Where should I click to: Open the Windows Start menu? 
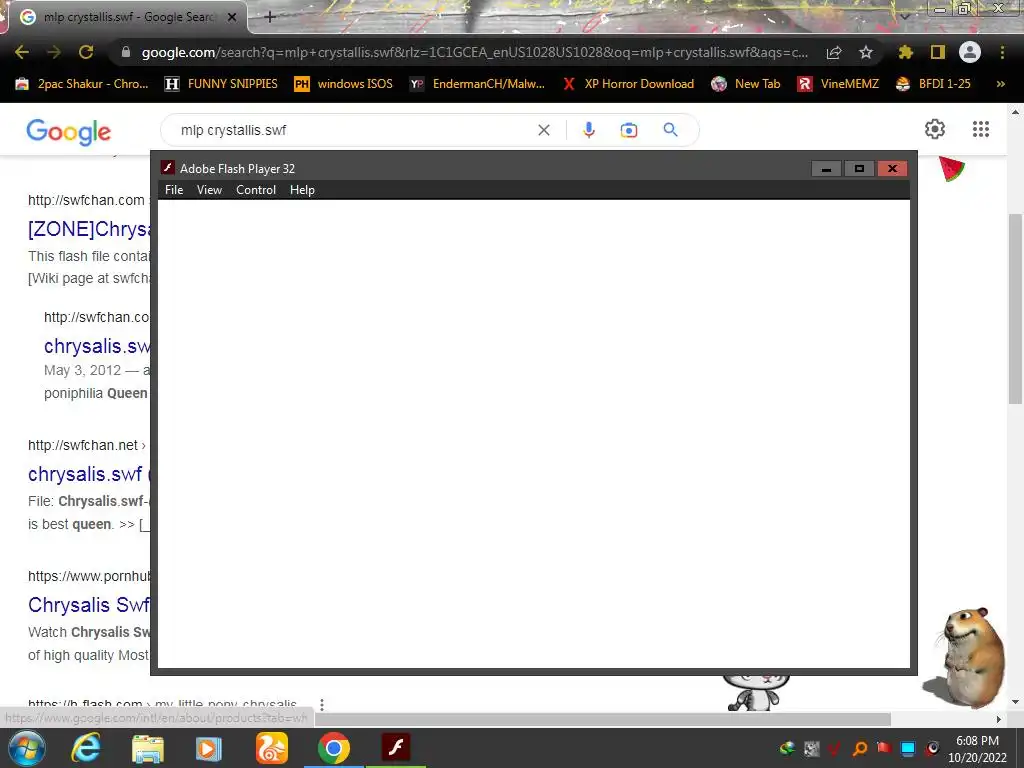tap(26, 748)
